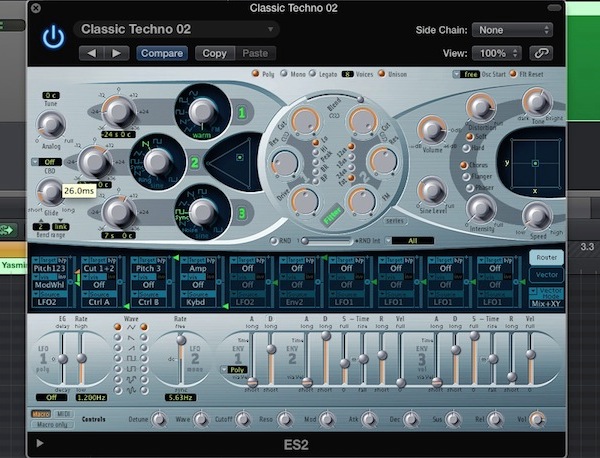Click the effect Speed knob
The width and height of the screenshot is (600, 458).
coord(537,217)
